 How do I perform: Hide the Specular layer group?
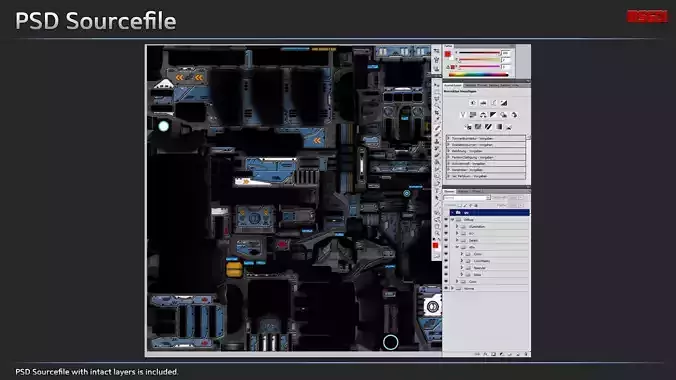pyautogui.click(x=446, y=268)
